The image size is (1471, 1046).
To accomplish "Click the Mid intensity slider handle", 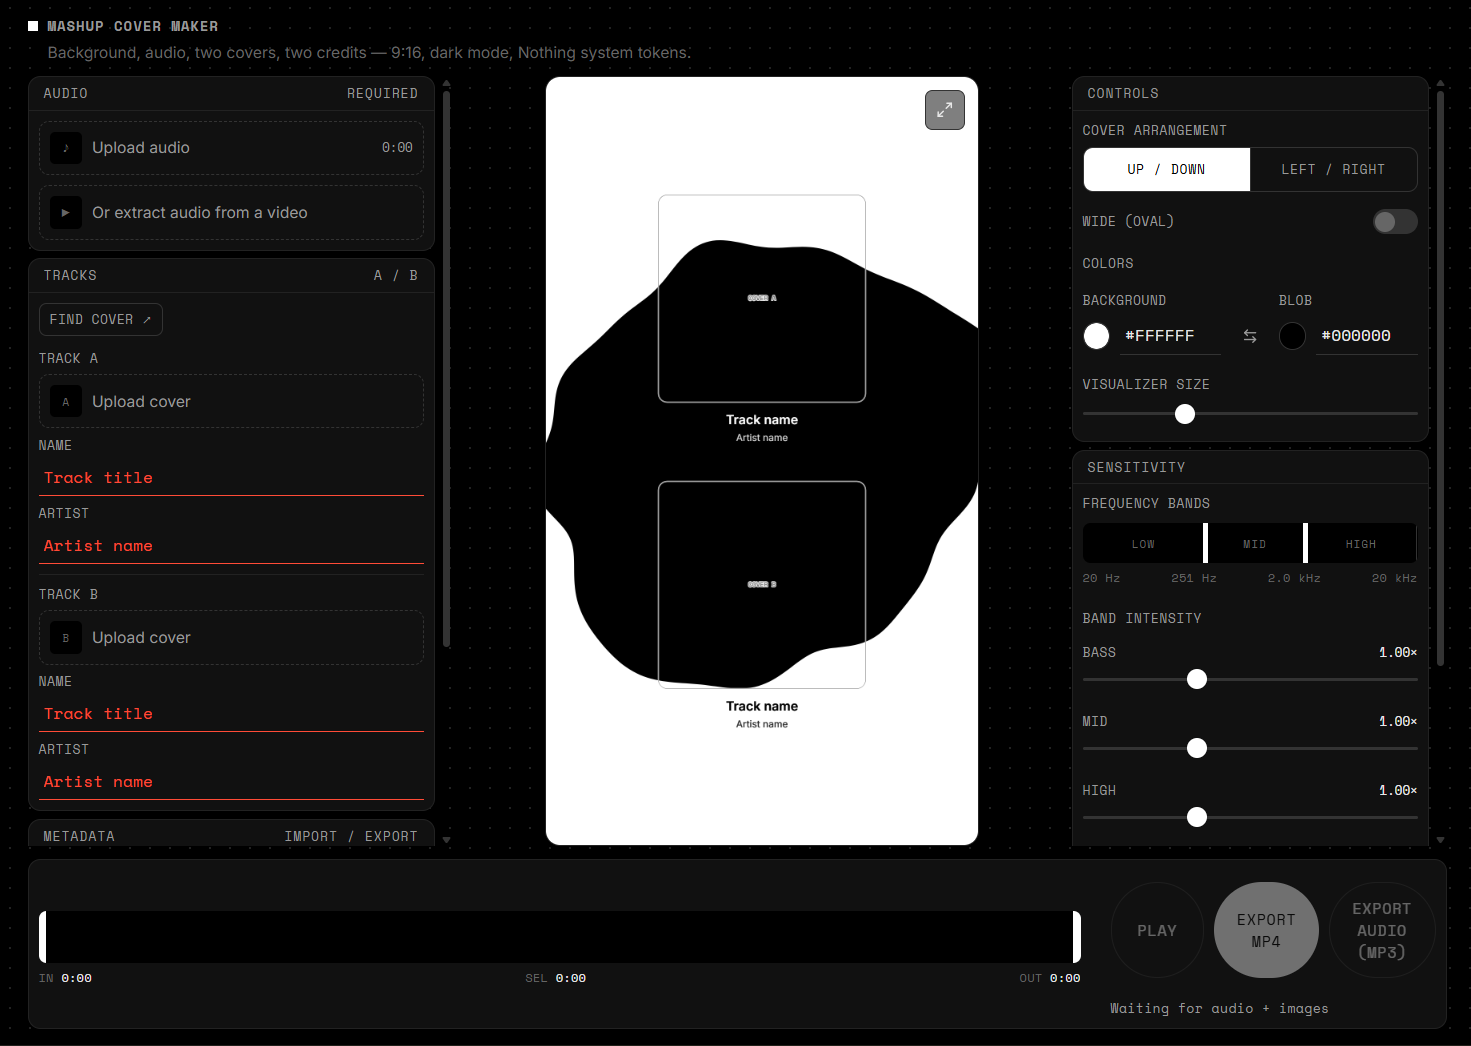I will [x=1197, y=749].
